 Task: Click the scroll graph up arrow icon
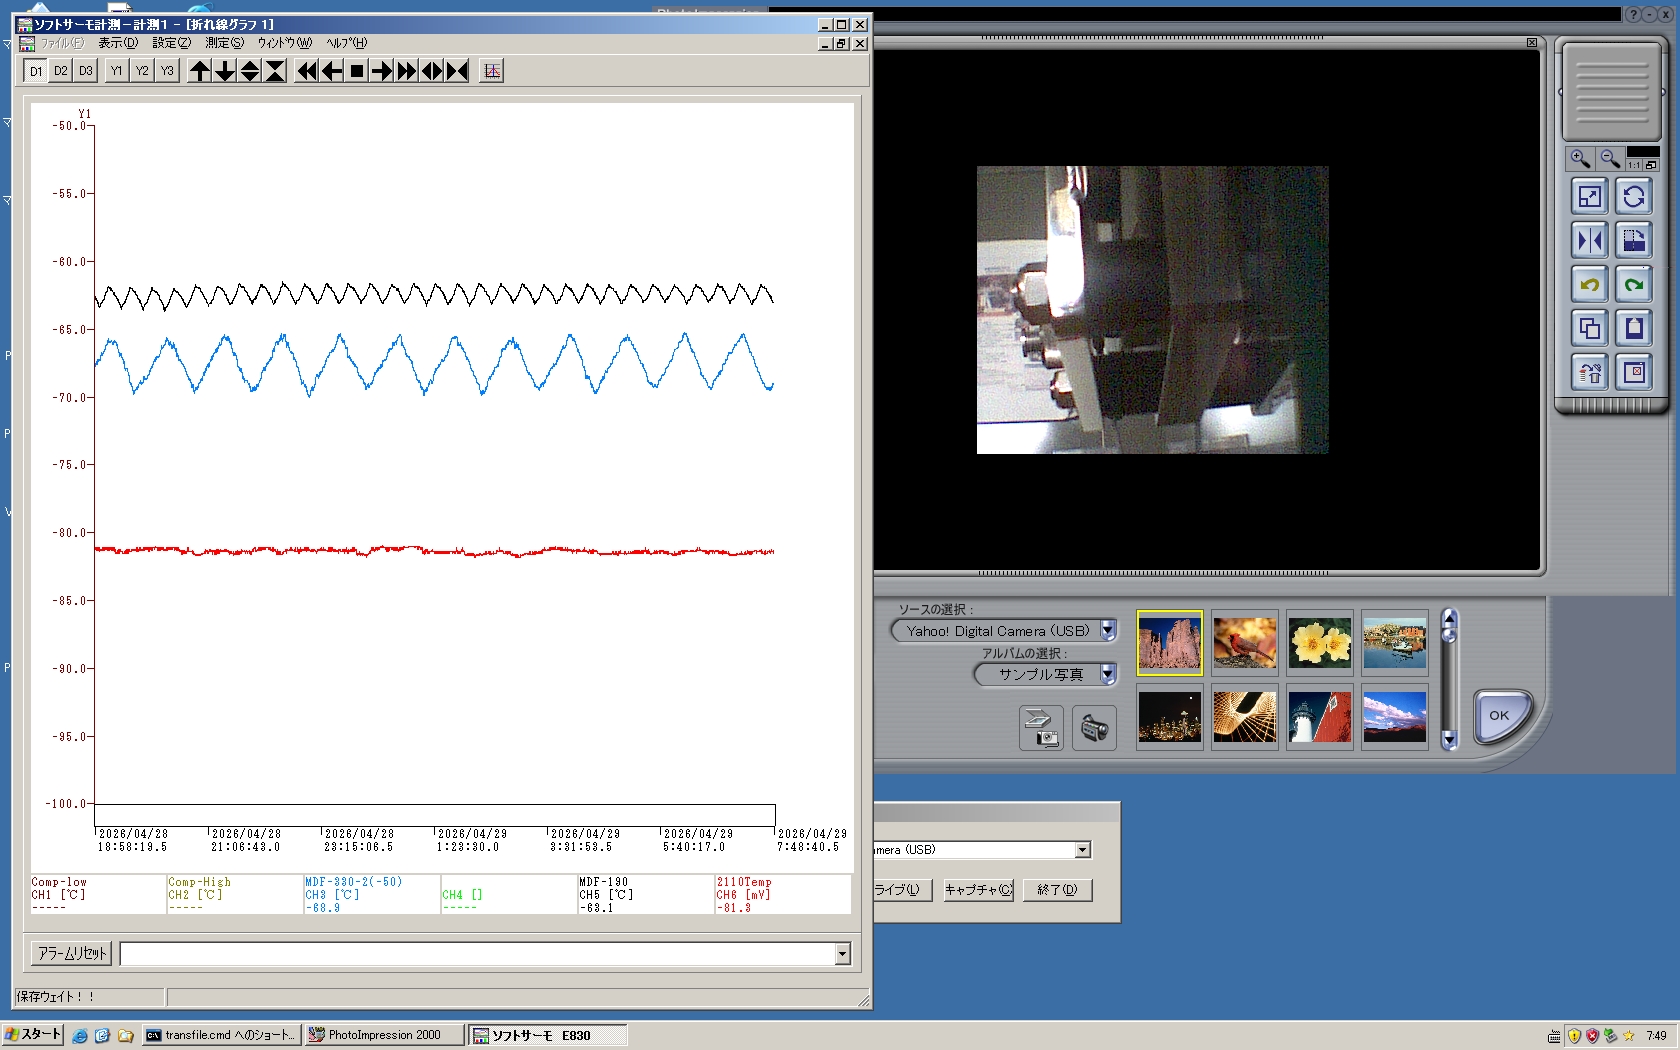(200, 71)
